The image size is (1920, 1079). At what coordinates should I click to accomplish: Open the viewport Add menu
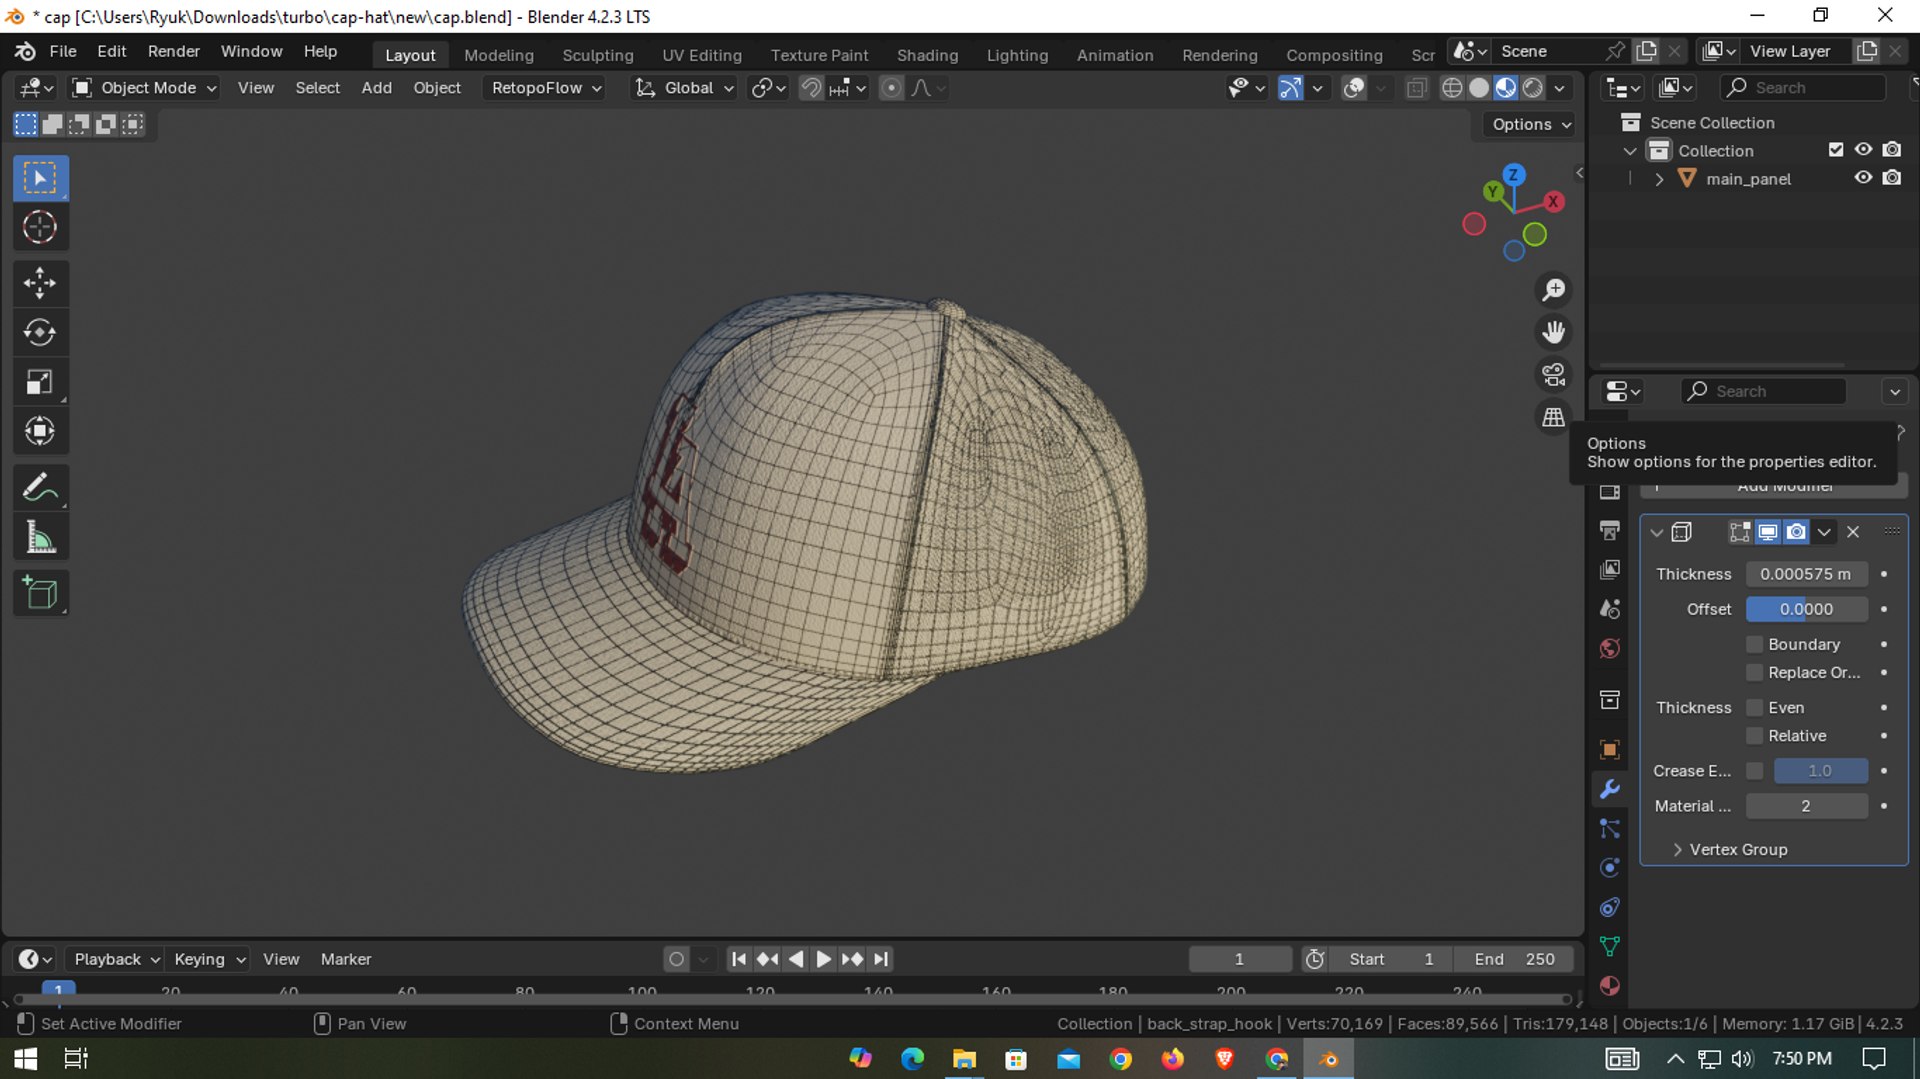(376, 88)
